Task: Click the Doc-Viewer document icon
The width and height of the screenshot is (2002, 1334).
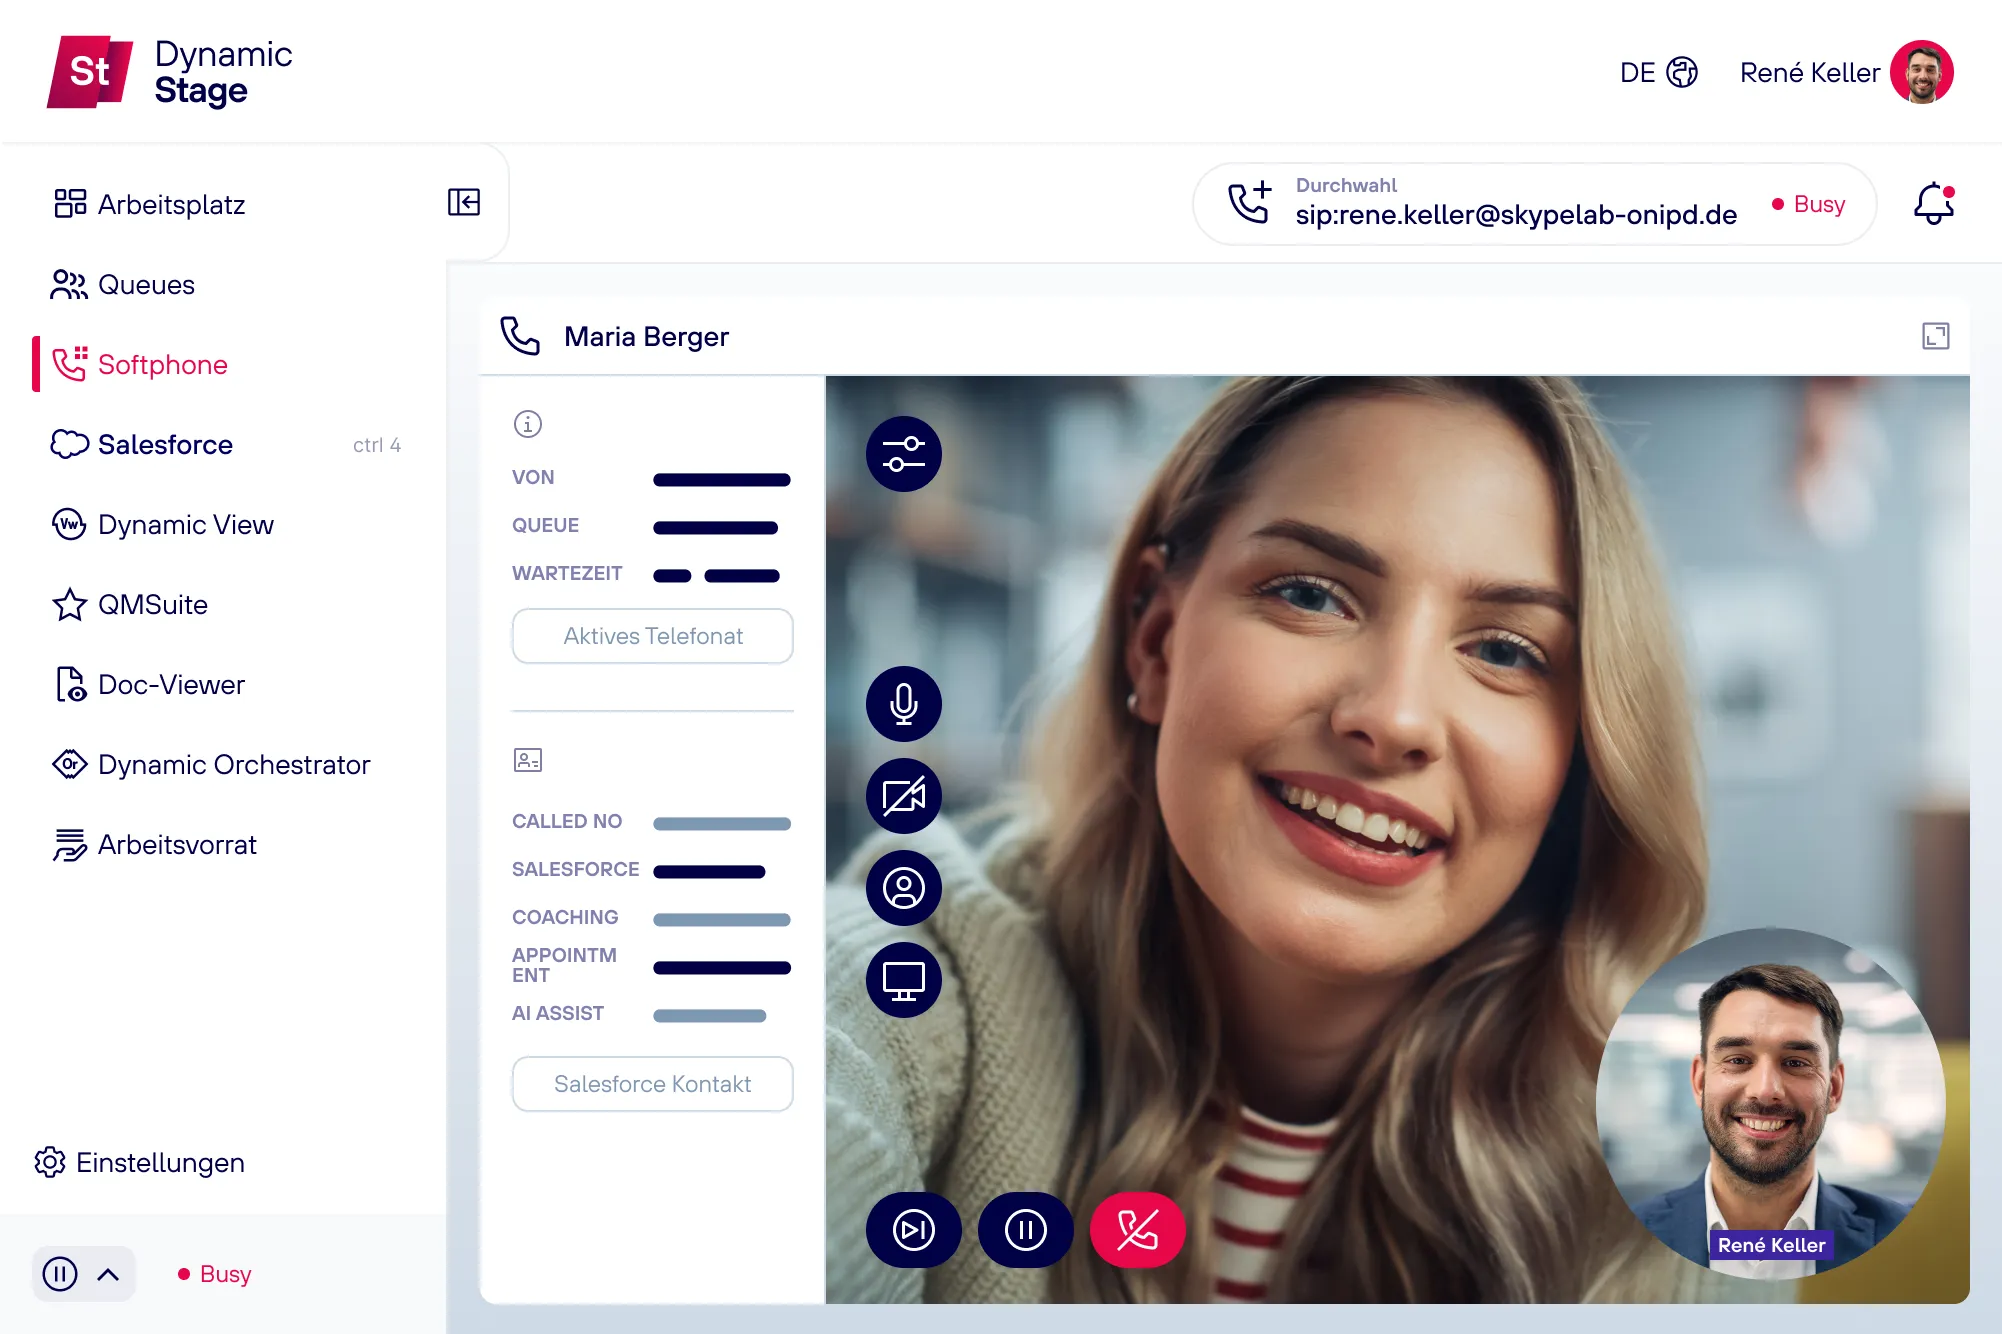Action: click(x=70, y=684)
